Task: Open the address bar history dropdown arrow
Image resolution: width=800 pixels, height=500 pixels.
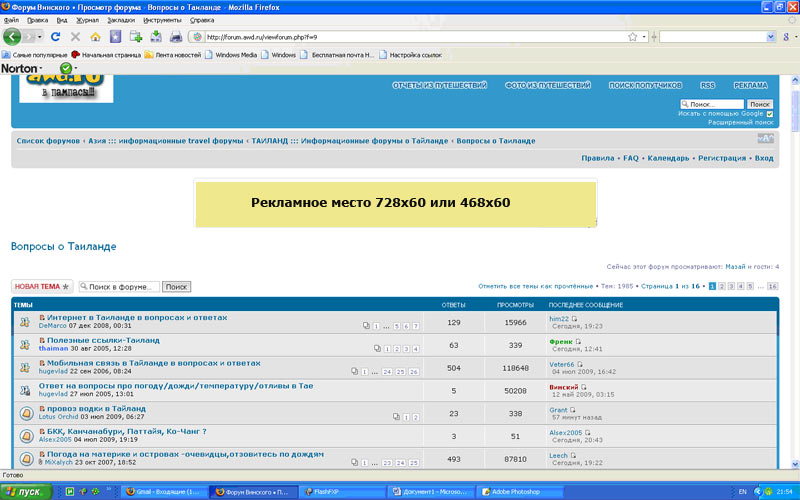Action: click(x=644, y=37)
